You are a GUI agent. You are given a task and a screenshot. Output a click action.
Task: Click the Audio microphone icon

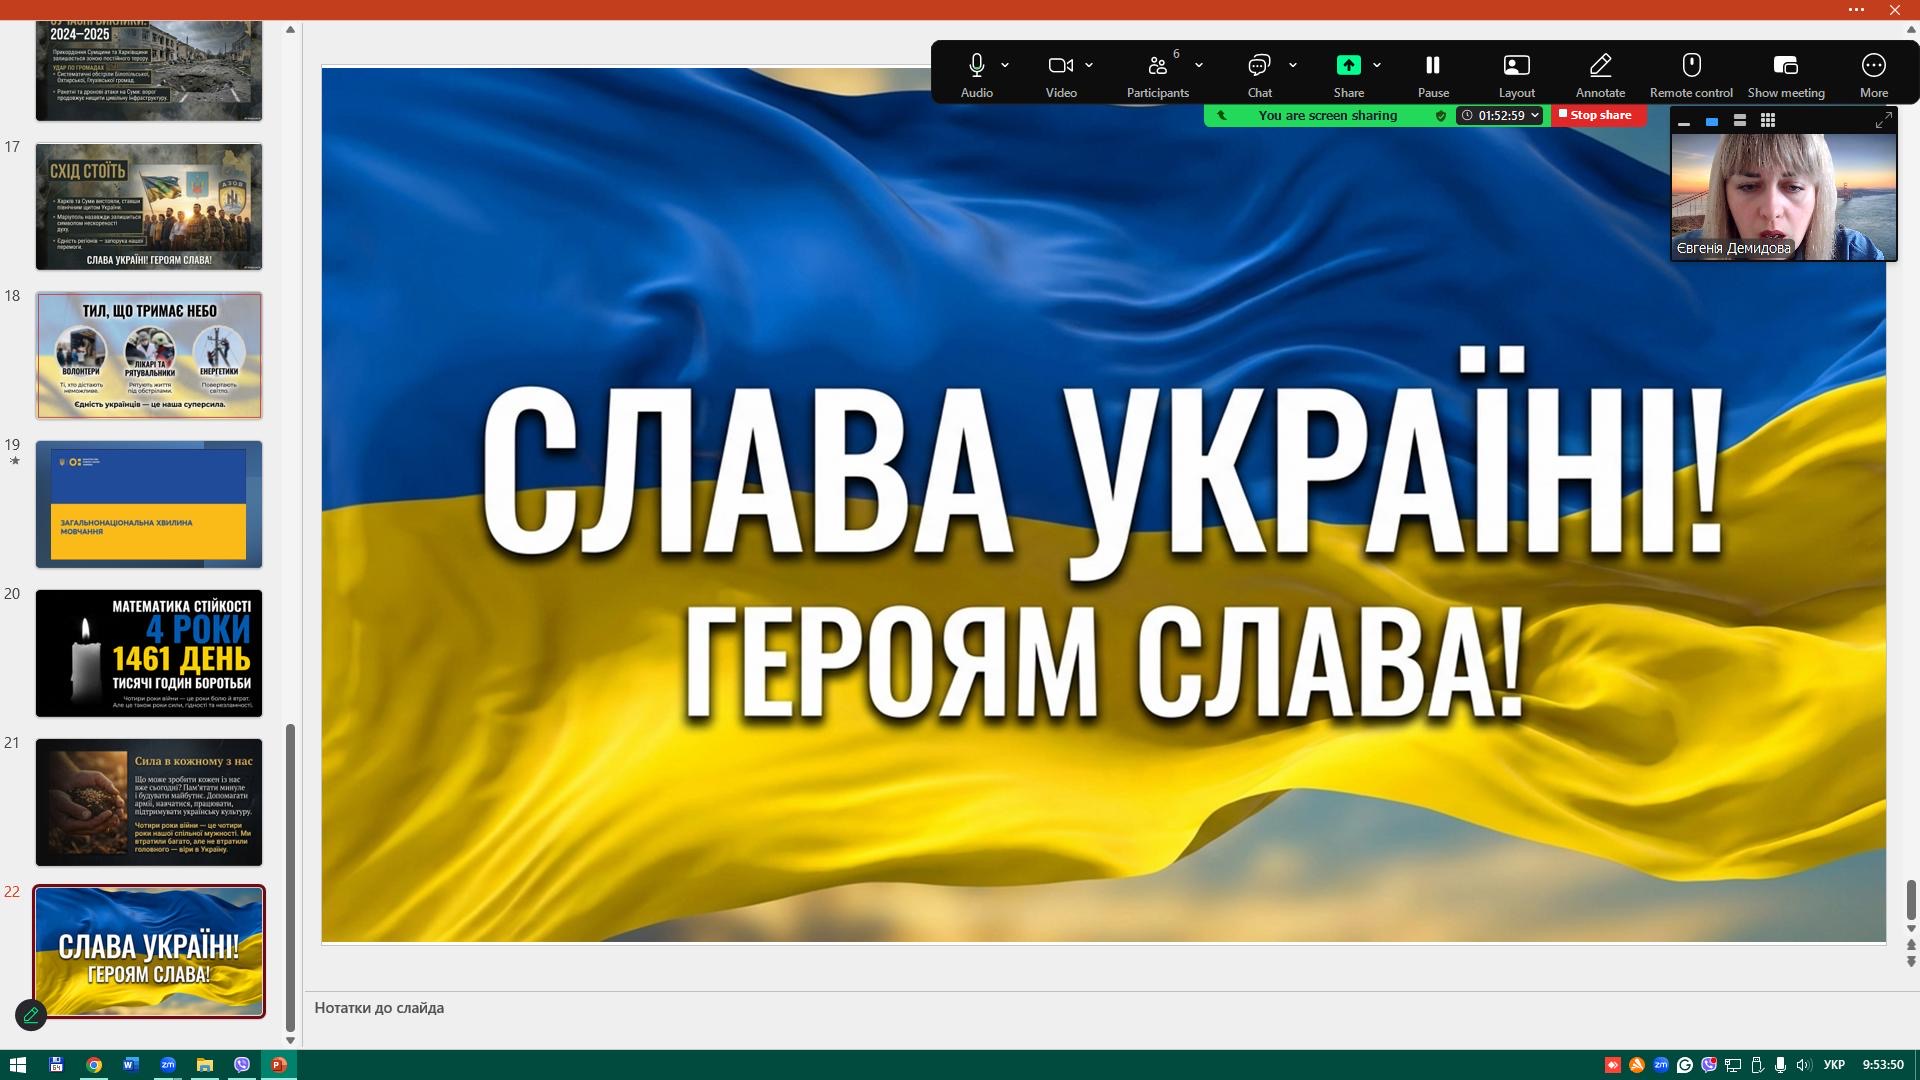coord(976,66)
